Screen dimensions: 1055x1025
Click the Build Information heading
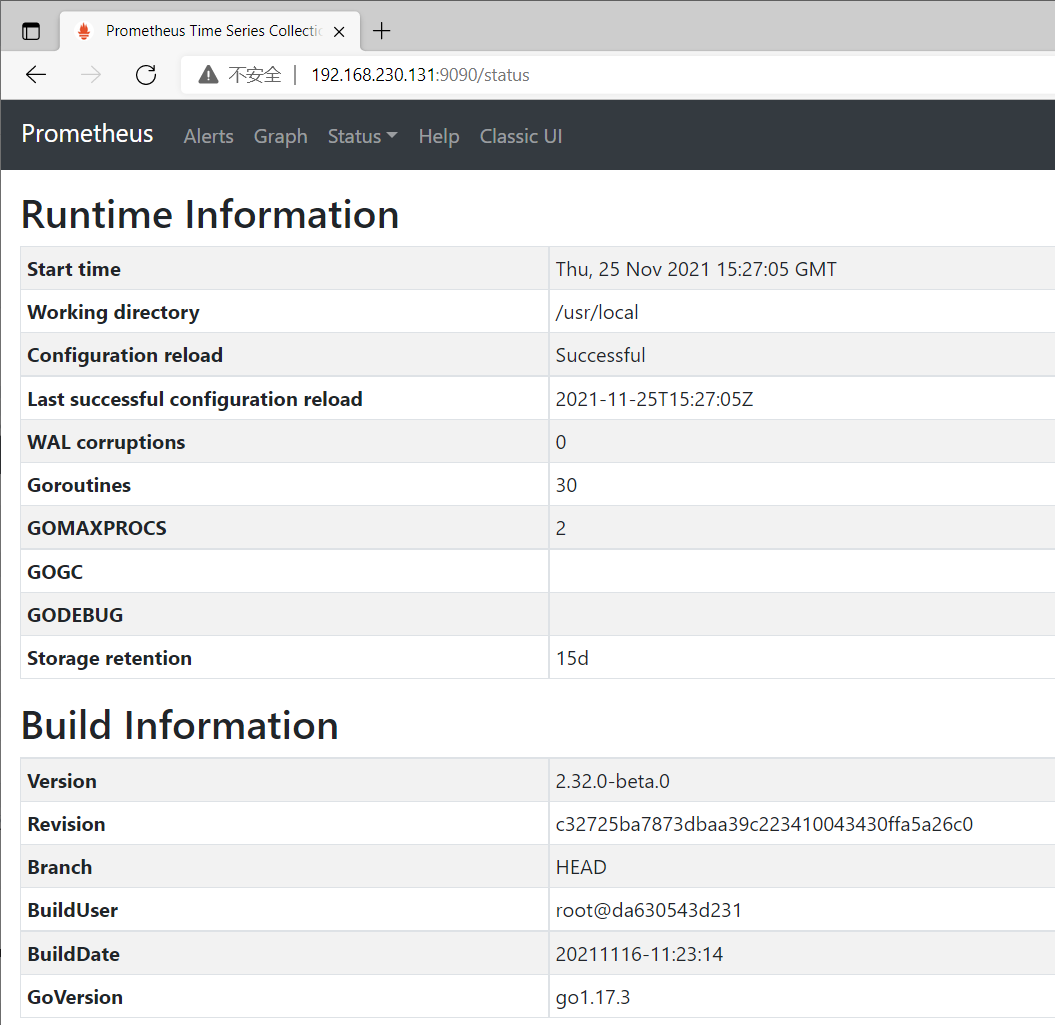tap(180, 726)
